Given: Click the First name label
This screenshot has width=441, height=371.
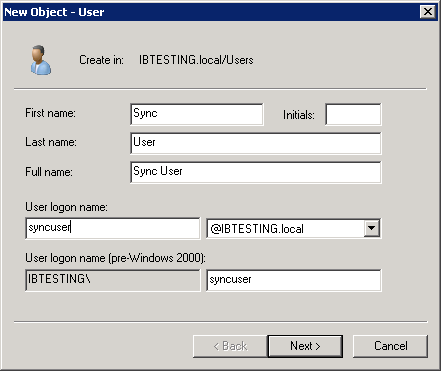Looking at the screenshot, I should [x=50, y=113].
